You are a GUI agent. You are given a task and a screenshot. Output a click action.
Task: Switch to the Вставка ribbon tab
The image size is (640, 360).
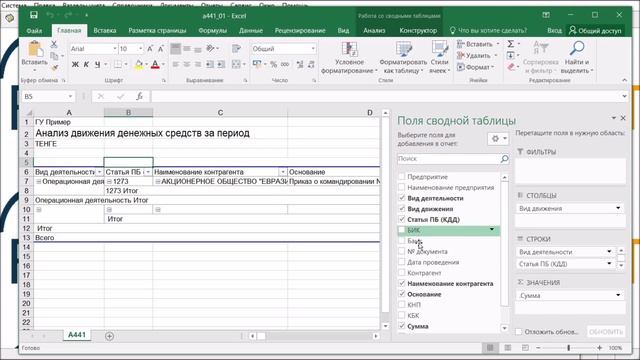[x=104, y=31]
